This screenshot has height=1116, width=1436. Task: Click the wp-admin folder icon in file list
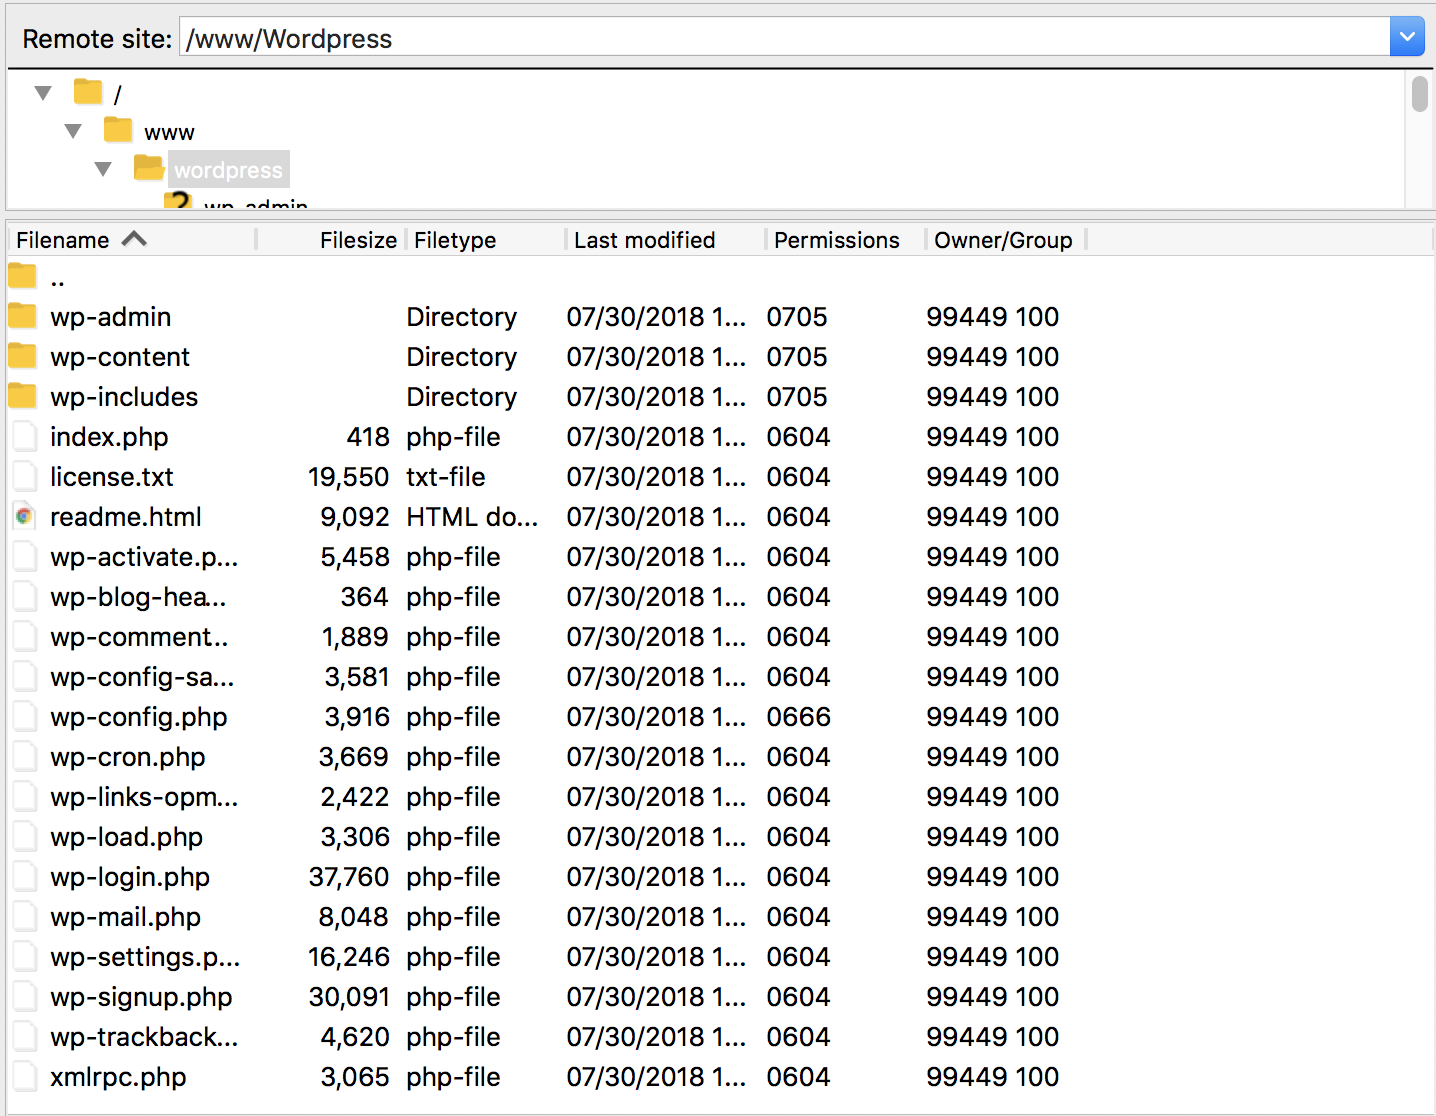coord(22,317)
